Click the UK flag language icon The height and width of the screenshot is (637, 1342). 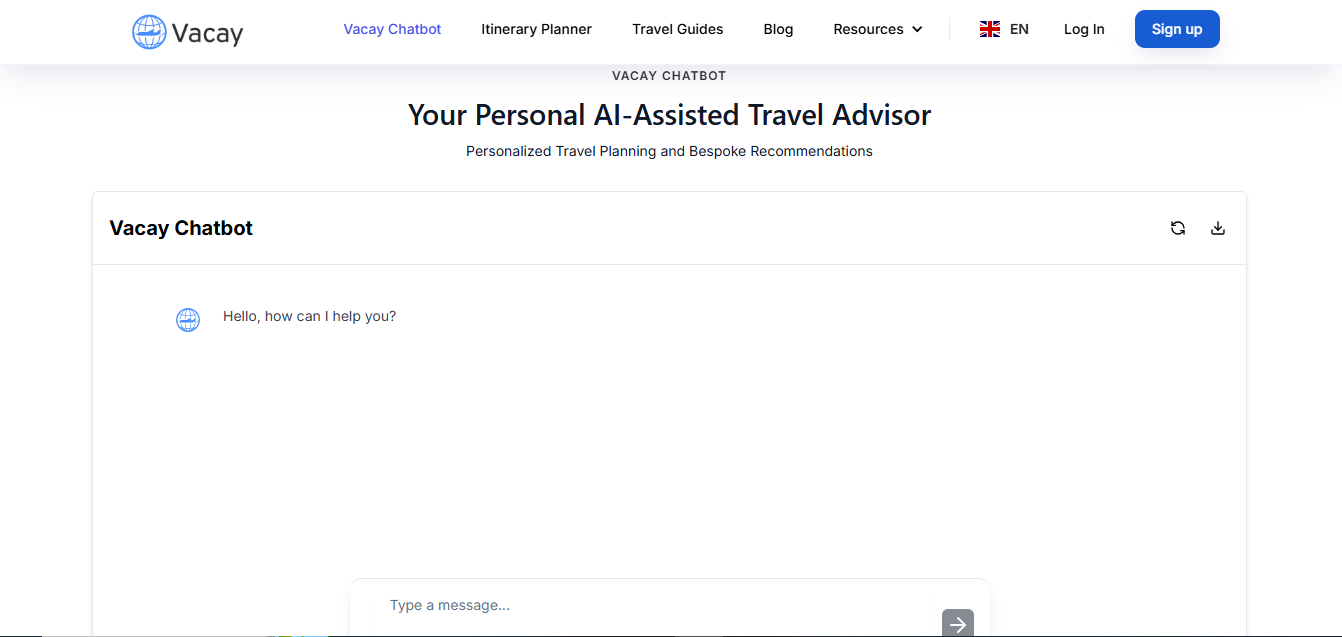(990, 29)
